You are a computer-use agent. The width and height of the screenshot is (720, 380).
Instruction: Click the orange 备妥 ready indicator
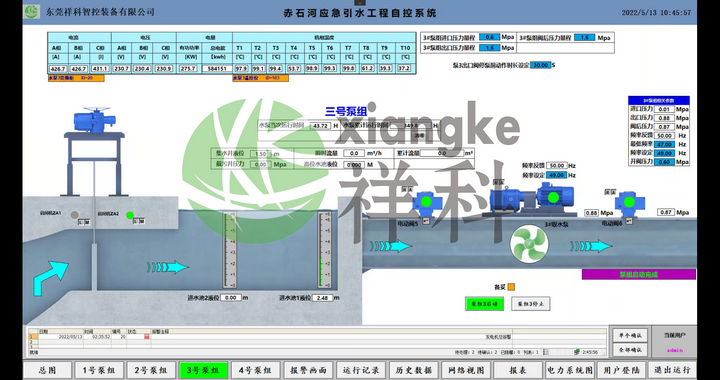tap(511, 287)
